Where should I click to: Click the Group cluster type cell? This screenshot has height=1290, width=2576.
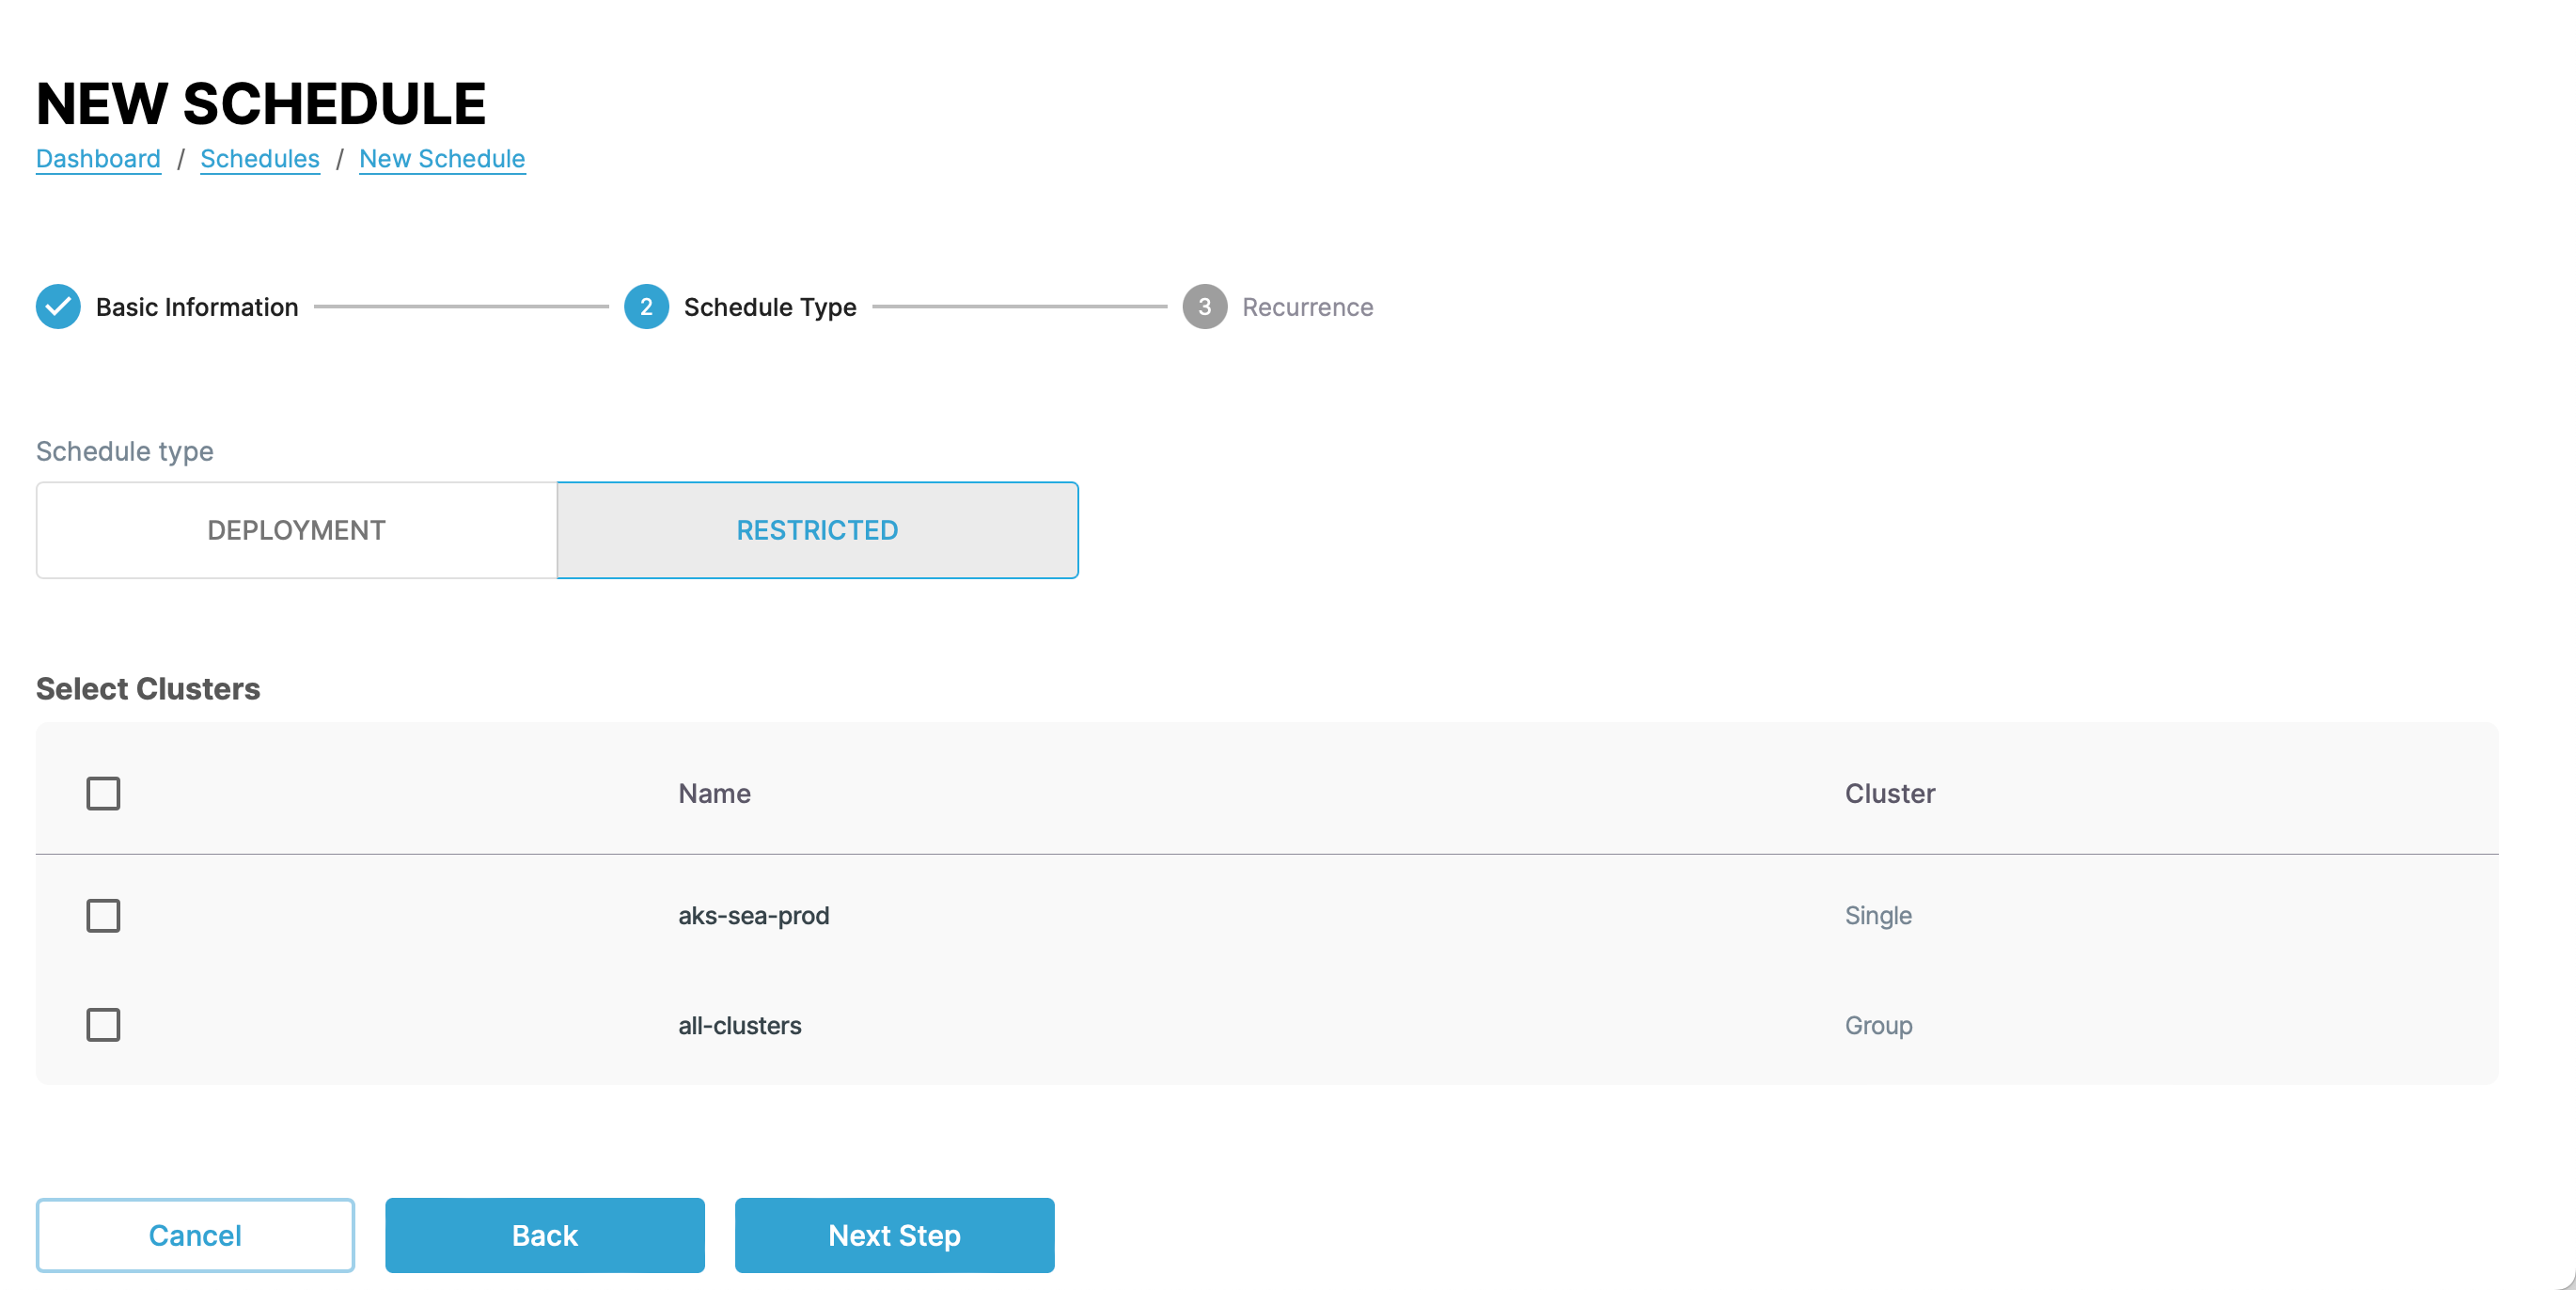(x=1878, y=1026)
